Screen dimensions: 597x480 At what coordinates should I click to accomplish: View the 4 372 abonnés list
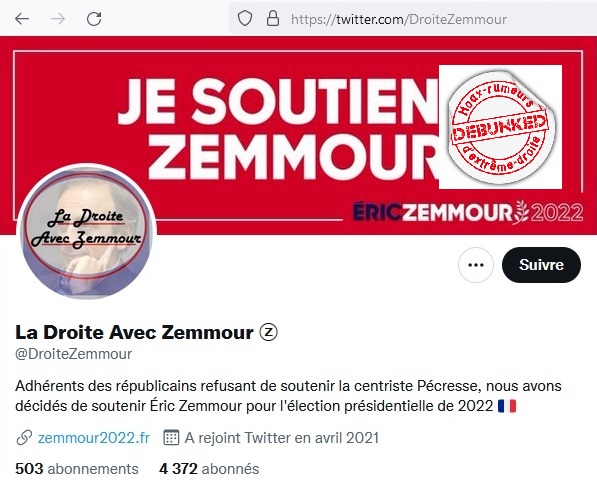(x=209, y=469)
